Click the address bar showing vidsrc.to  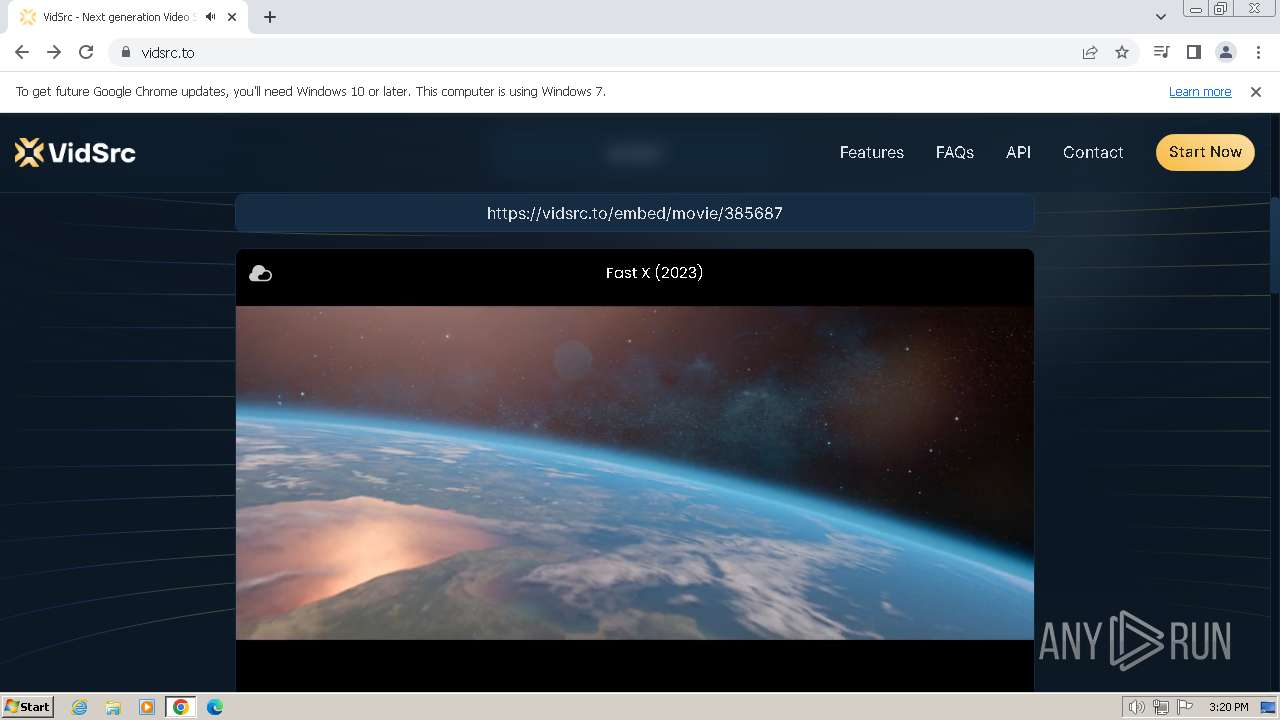(x=595, y=52)
